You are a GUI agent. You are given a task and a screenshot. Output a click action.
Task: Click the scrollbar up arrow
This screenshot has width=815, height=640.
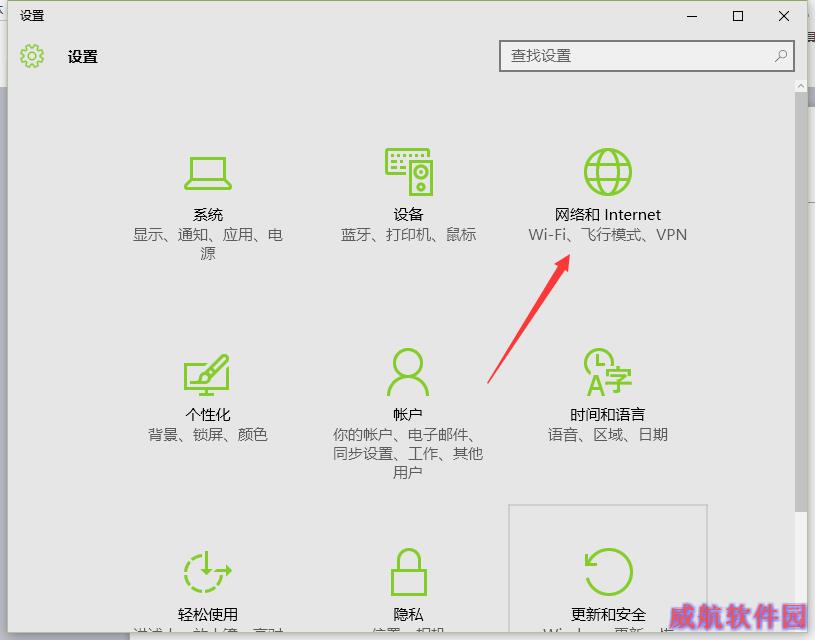click(x=800, y=86)
